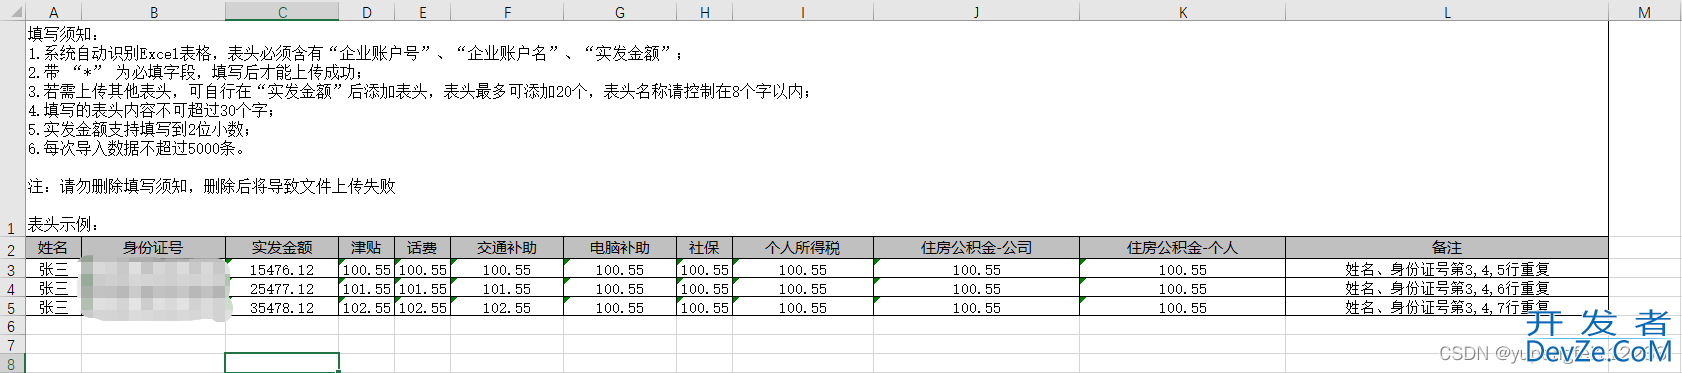Select column F header
The image size is (1682, 373).
point(507,11)
